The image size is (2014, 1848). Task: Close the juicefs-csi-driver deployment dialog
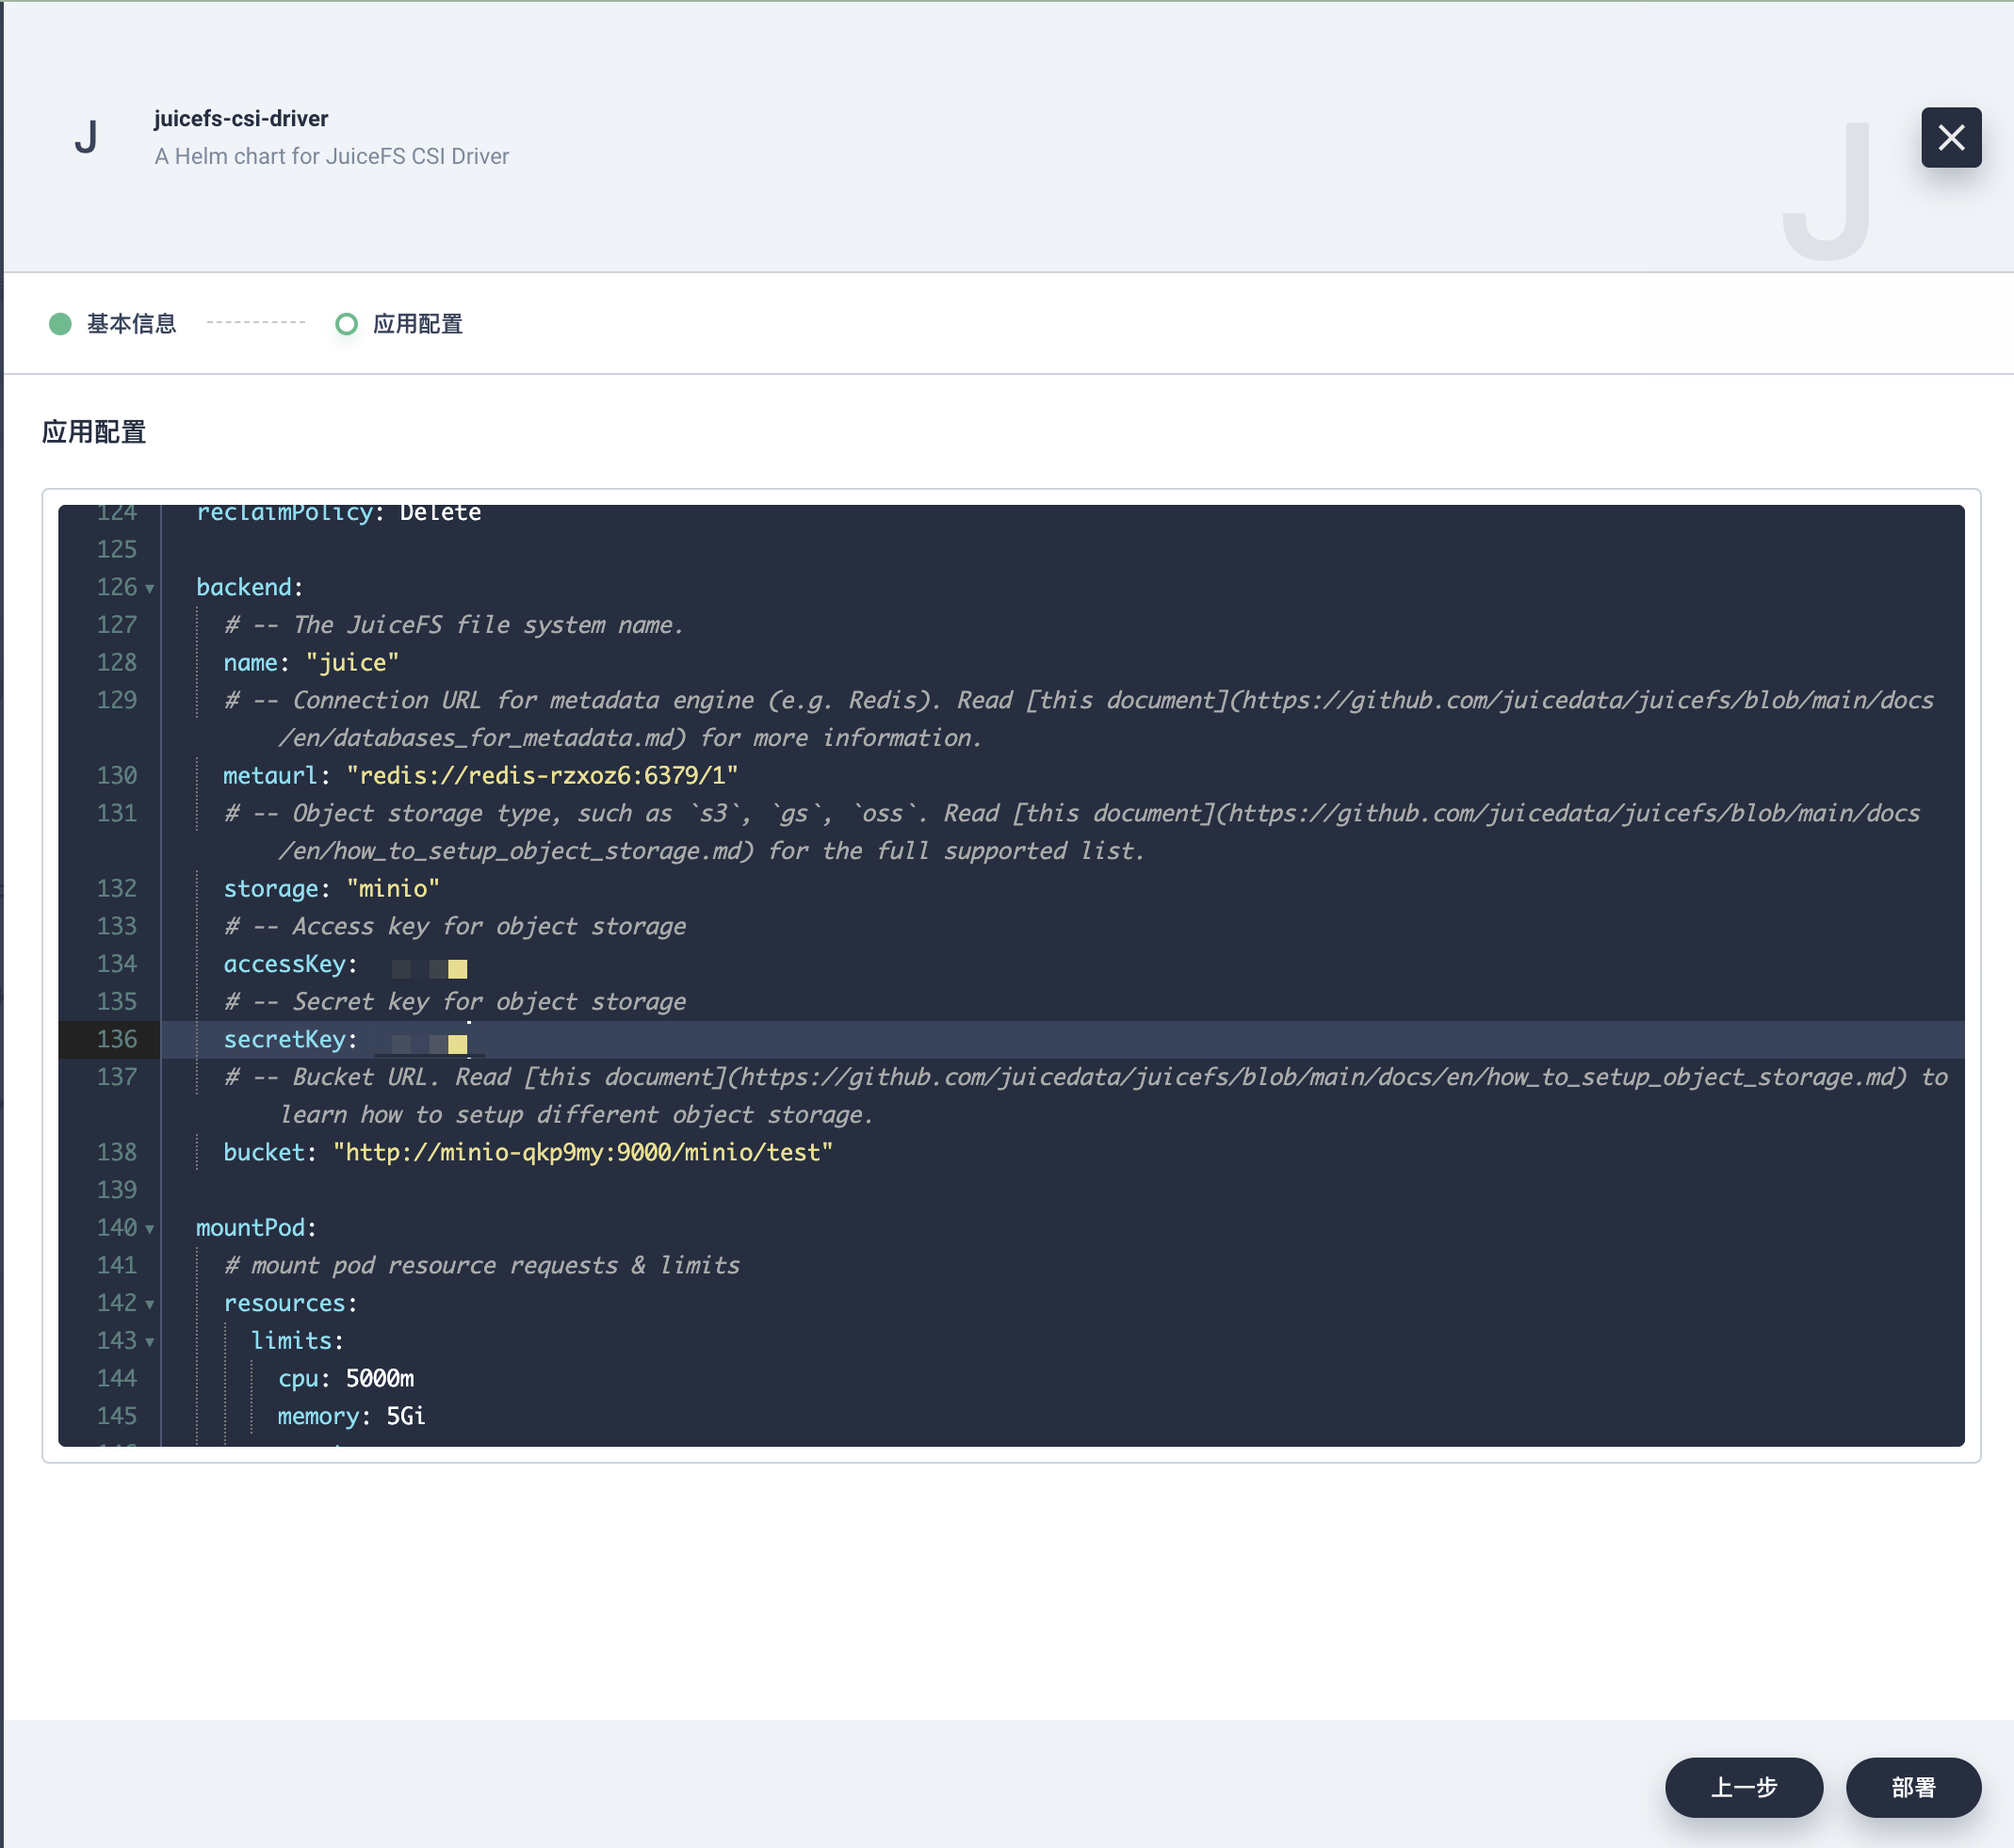(1951, 137)
